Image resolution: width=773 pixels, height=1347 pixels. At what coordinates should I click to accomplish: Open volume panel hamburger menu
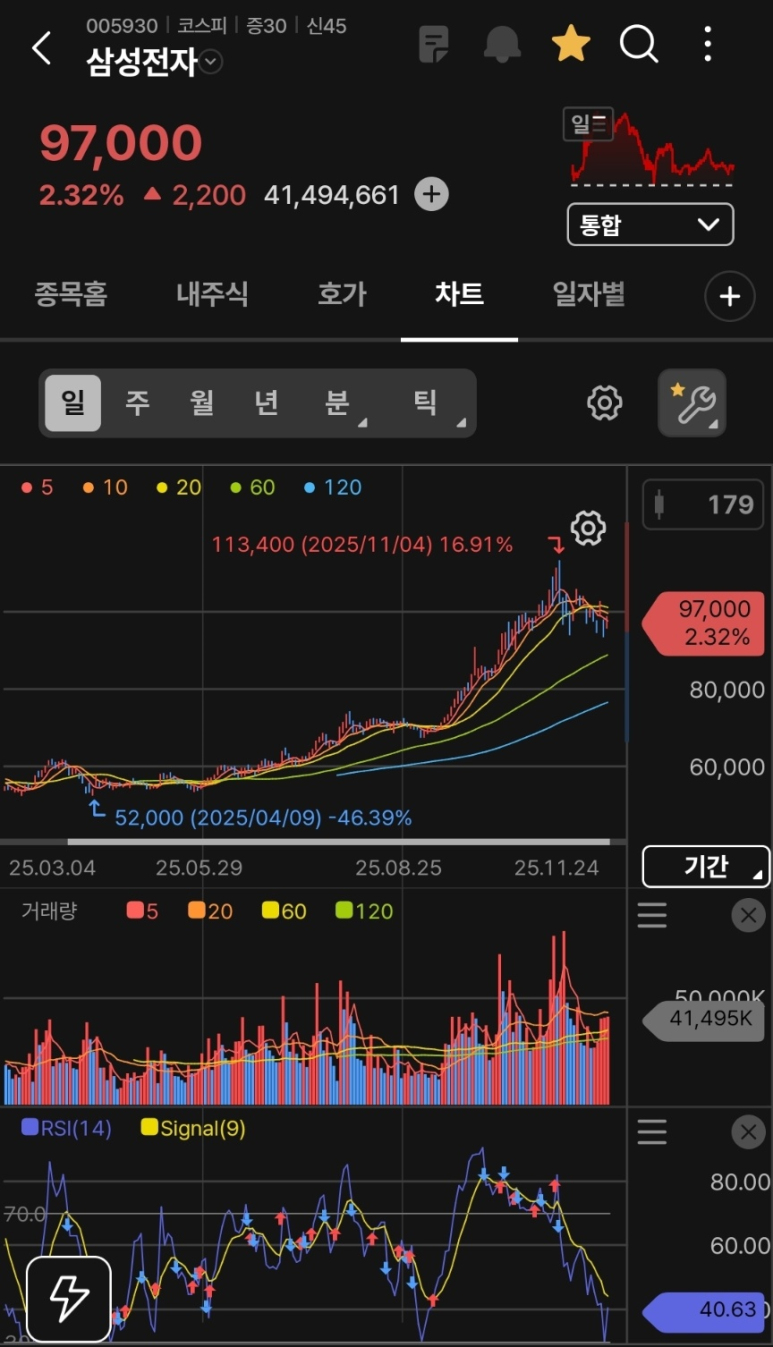click(652, 915)
